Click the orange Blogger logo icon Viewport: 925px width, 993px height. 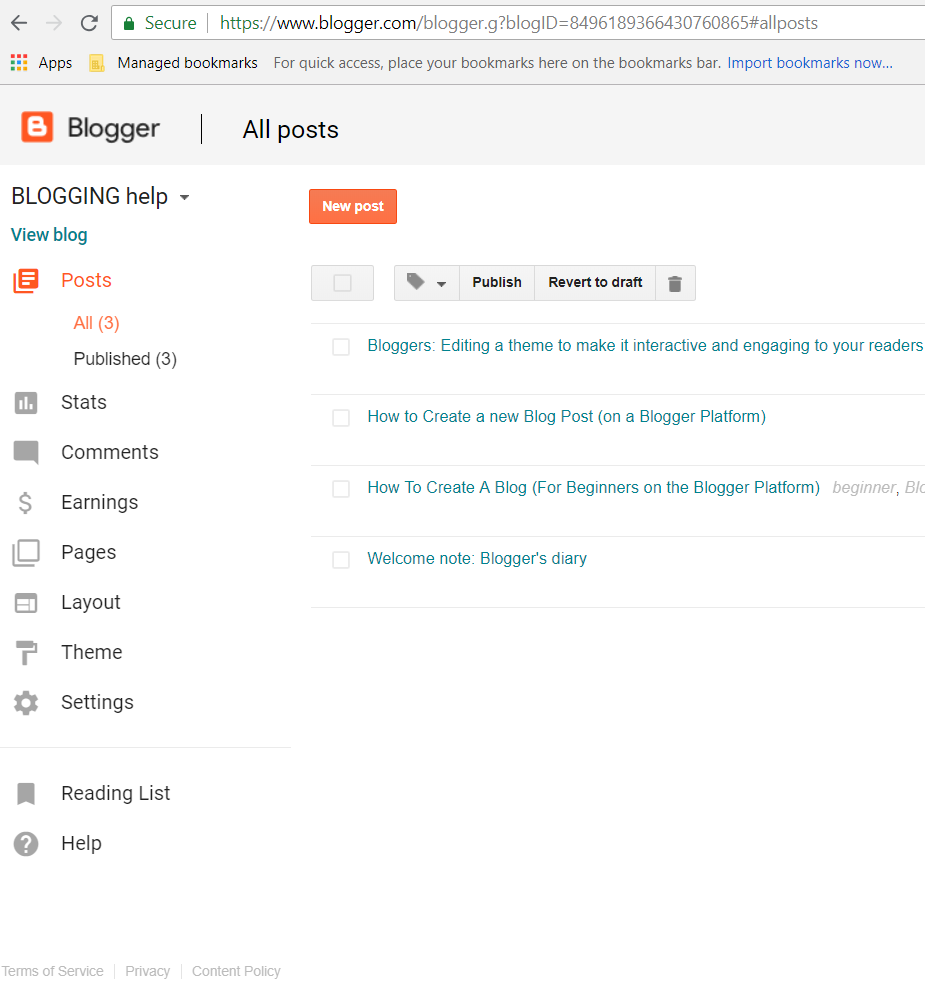coord(37,127)
